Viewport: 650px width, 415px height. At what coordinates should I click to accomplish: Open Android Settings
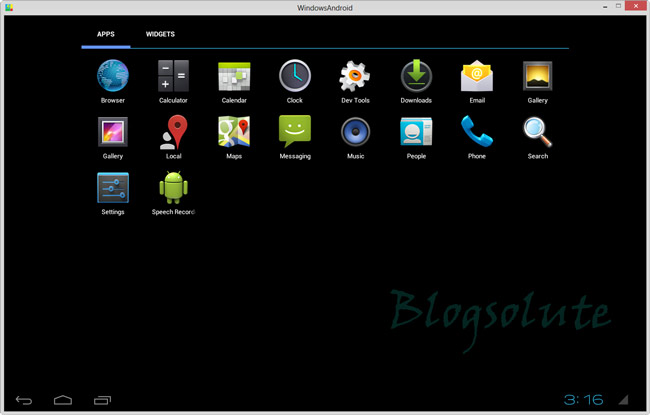[x=113, y=193]
